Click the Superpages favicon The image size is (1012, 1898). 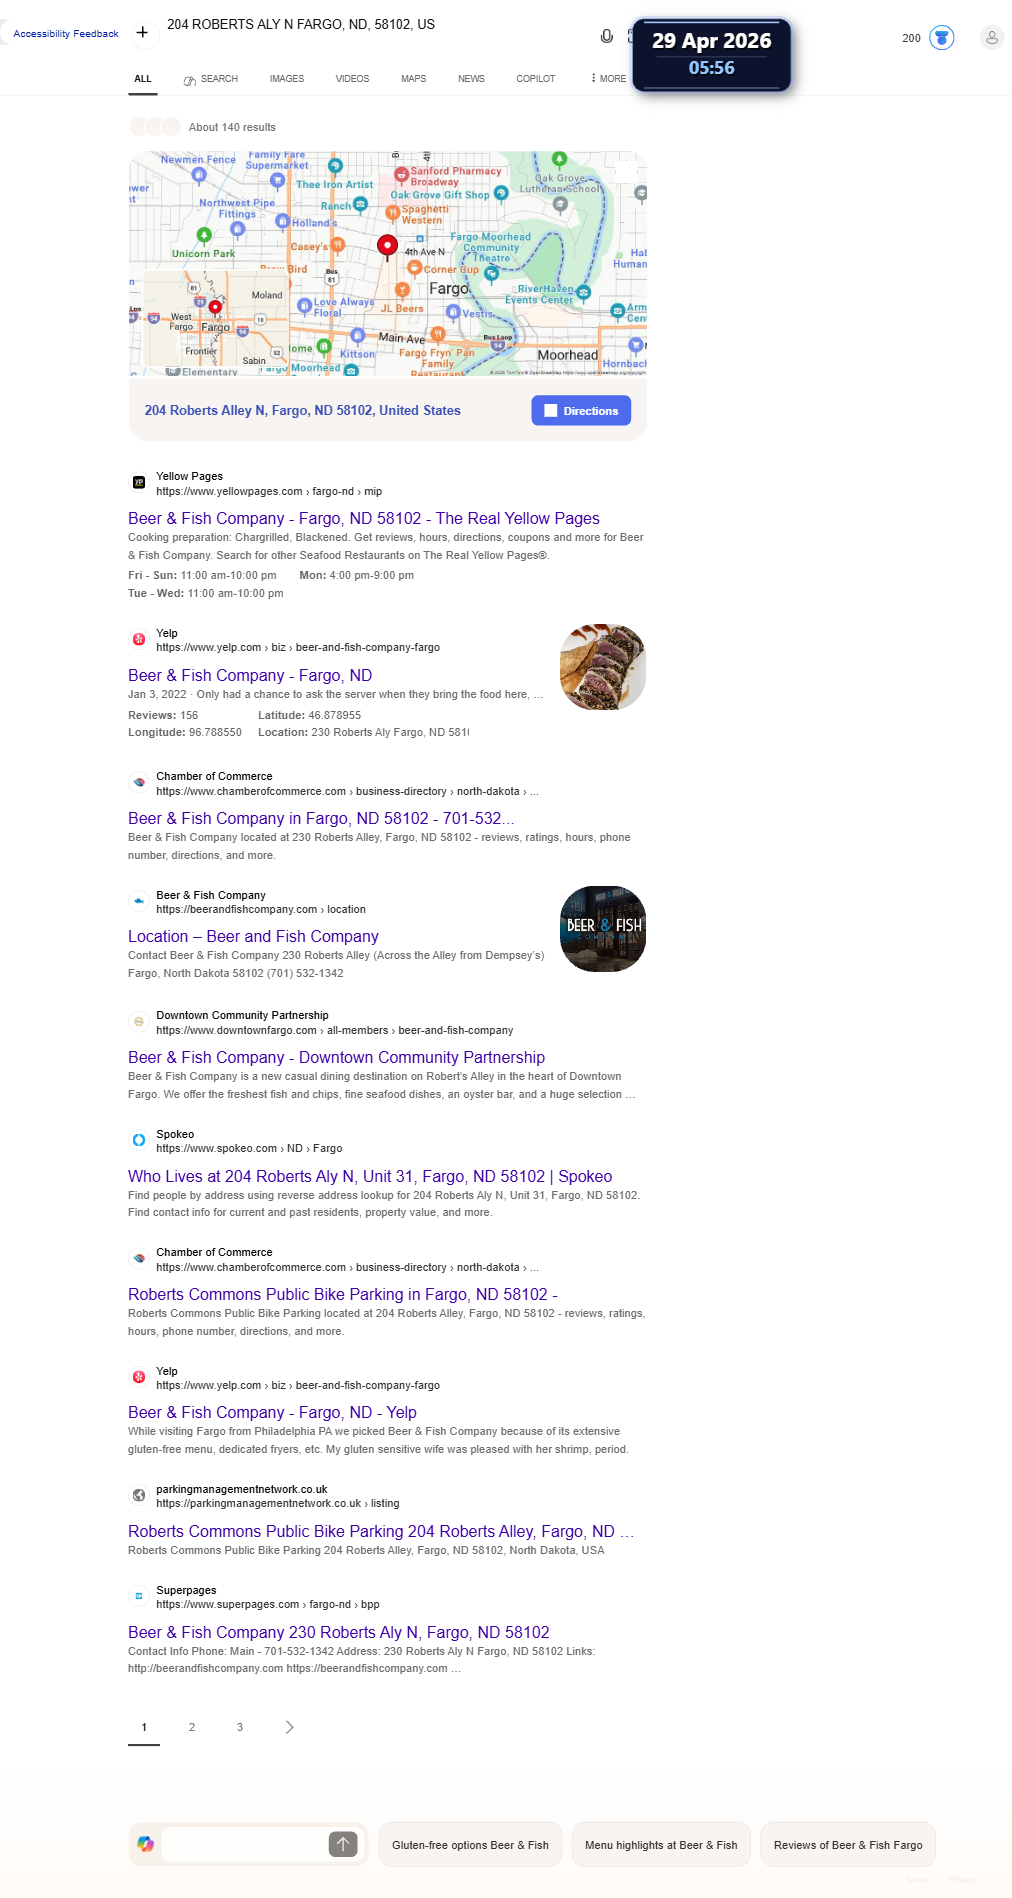pyautogui.click(x=139, y=1596)
